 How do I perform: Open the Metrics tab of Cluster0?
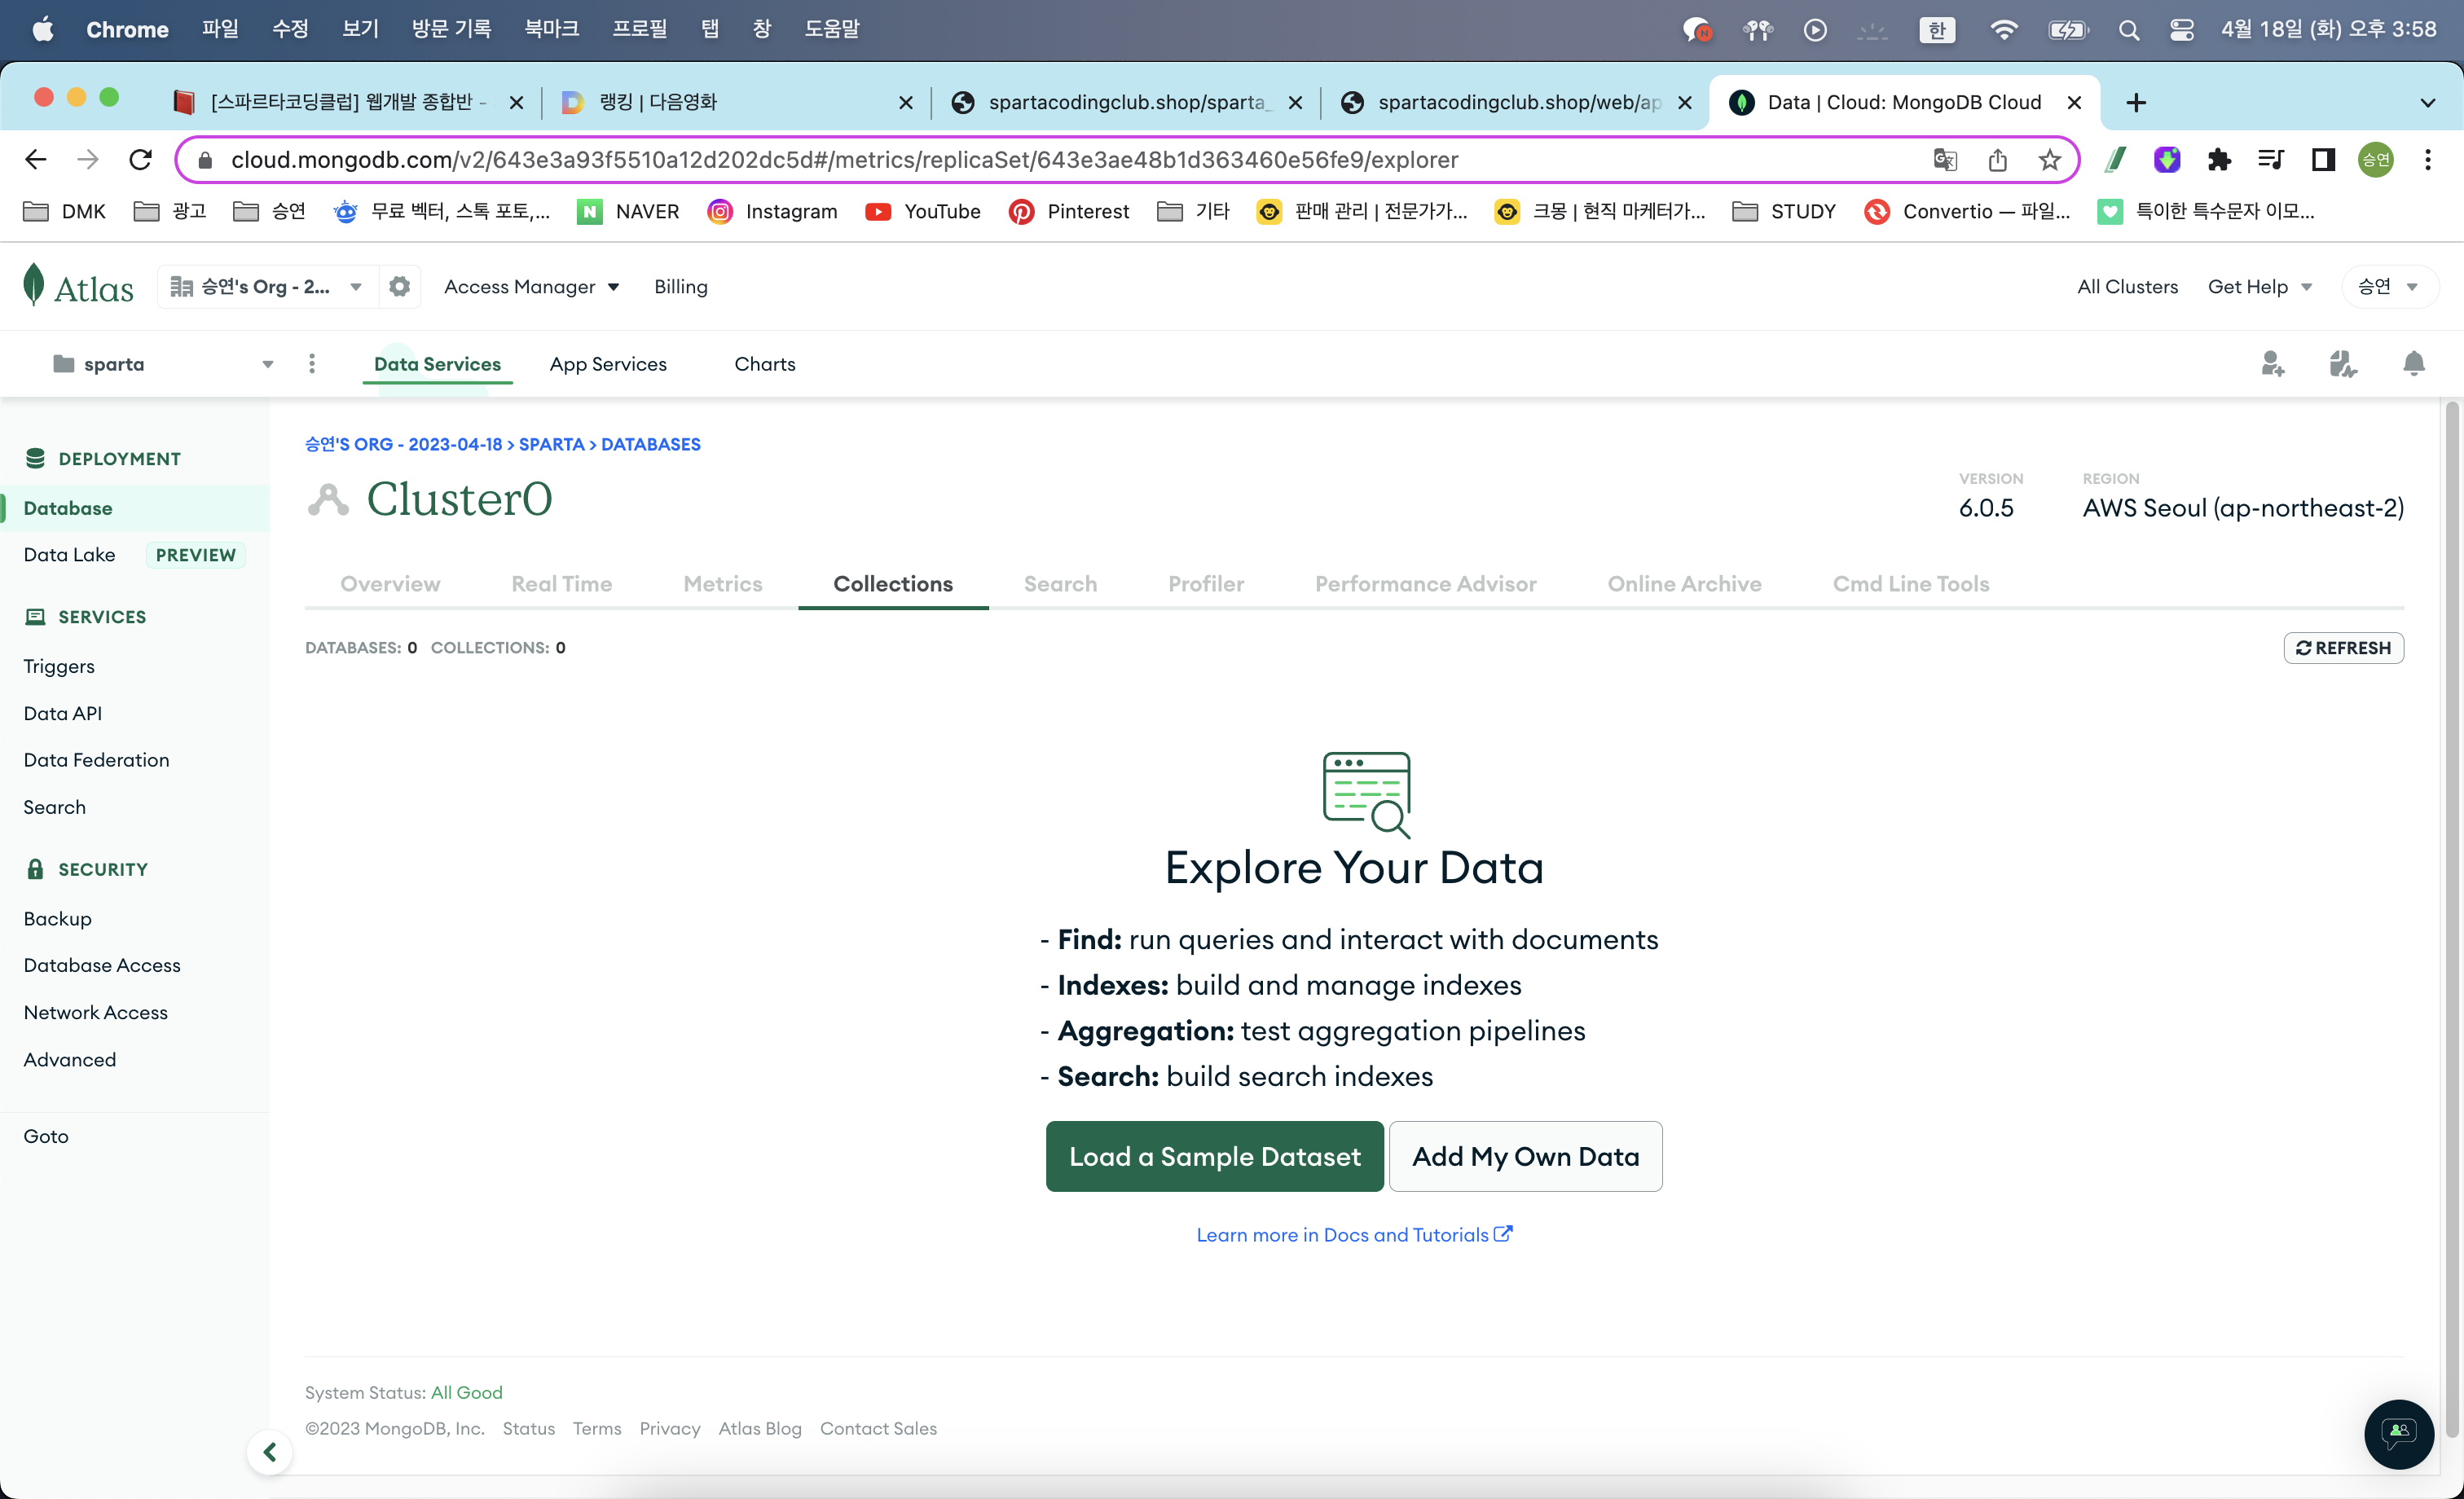point(723,584)
